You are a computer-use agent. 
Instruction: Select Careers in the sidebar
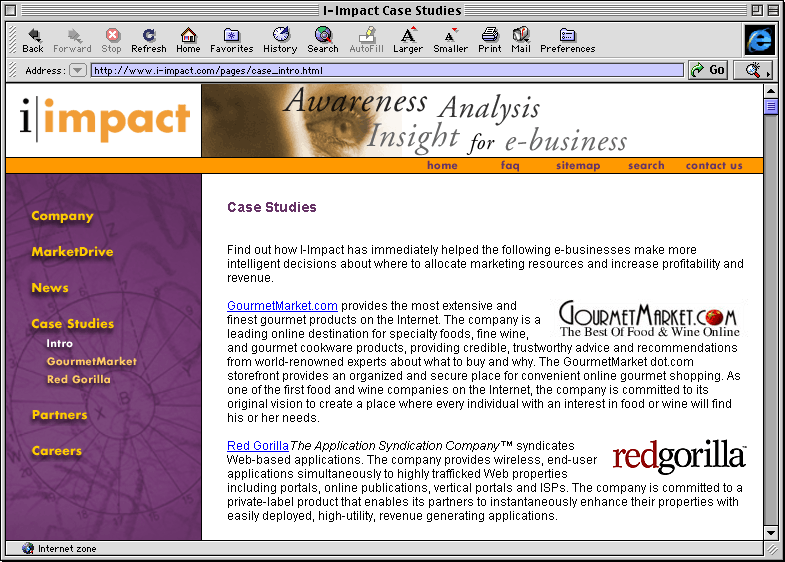coord(57,451)
